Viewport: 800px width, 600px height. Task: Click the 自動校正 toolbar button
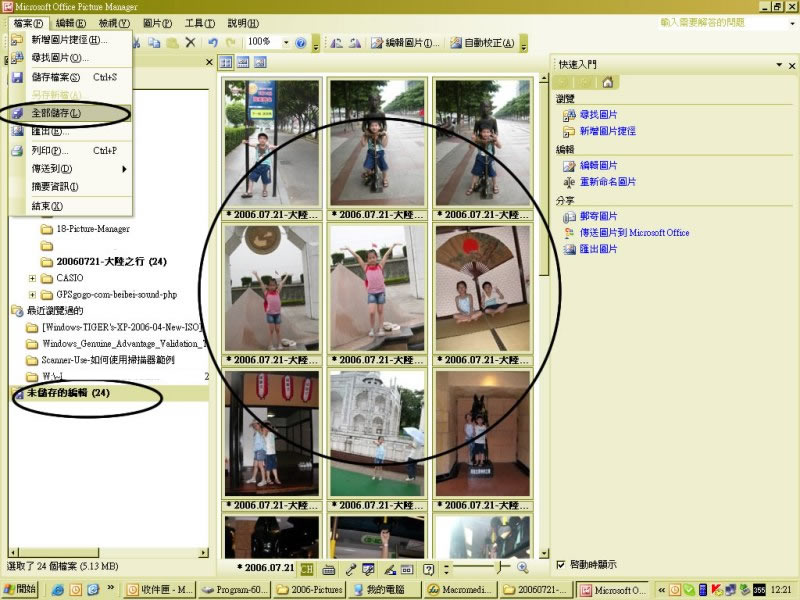[x=482, y=43]
